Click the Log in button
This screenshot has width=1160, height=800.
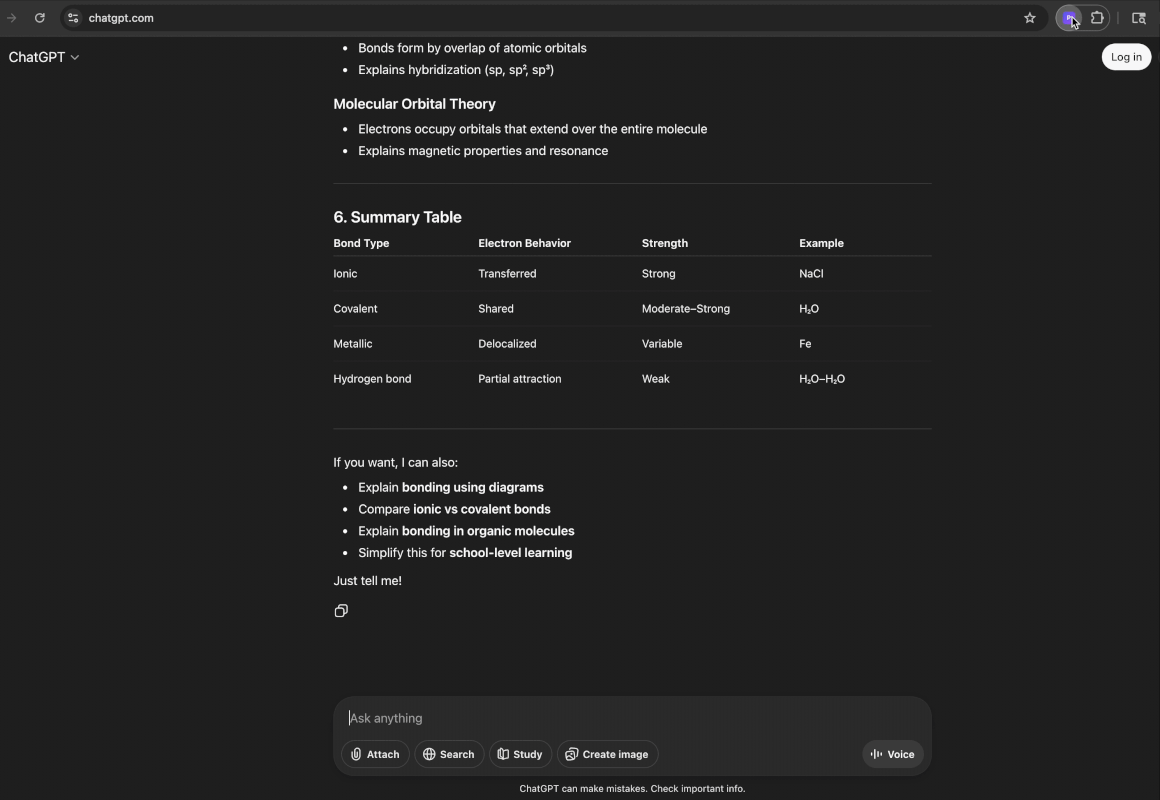1125,57
